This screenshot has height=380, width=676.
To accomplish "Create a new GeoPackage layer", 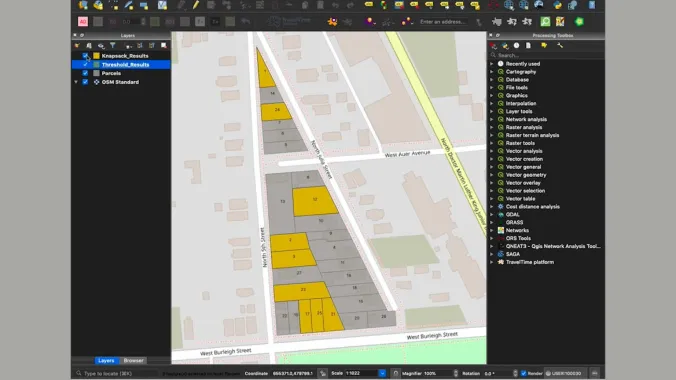I will [98, 5].
